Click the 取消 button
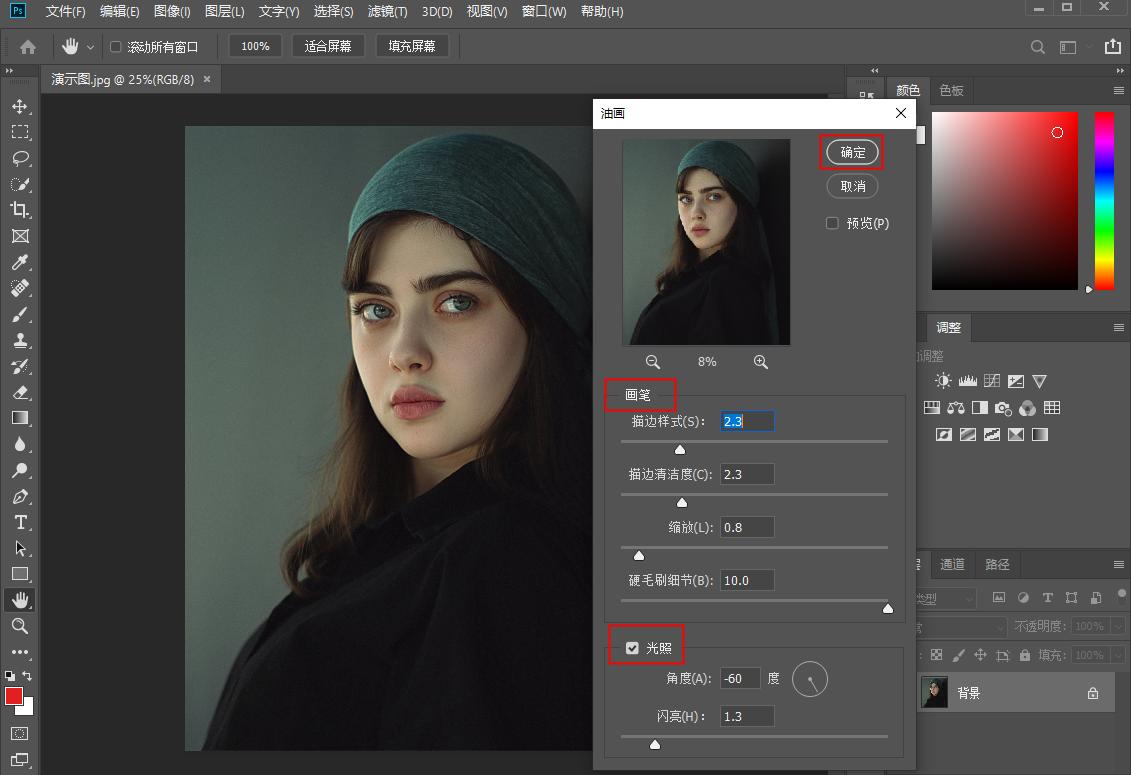This screenshot has height=775, width=1131. (x=853, y=186)
